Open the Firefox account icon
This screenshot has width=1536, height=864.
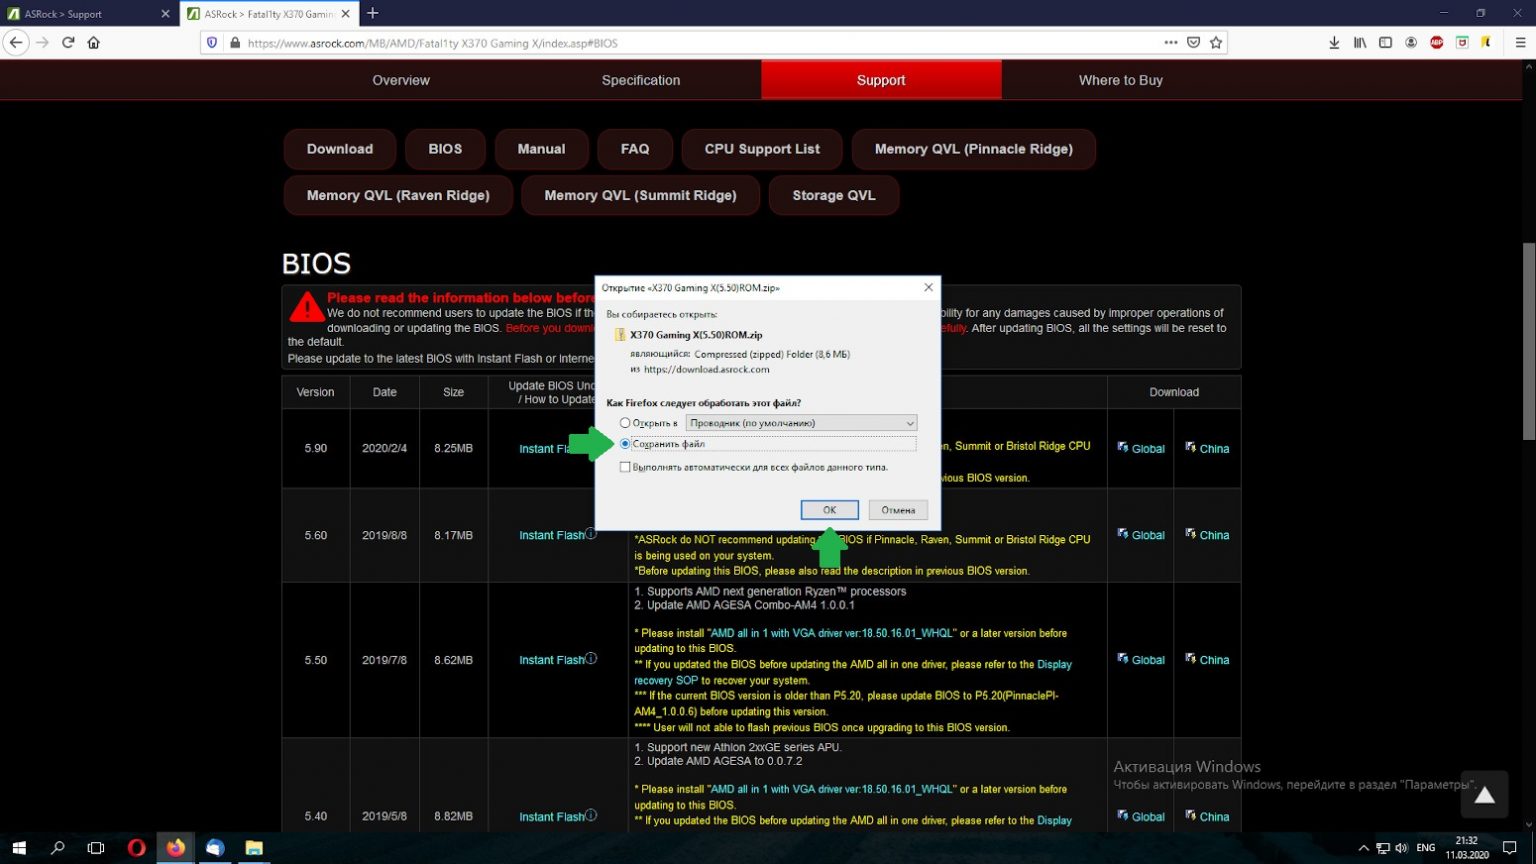click(x=1411, y=42)
